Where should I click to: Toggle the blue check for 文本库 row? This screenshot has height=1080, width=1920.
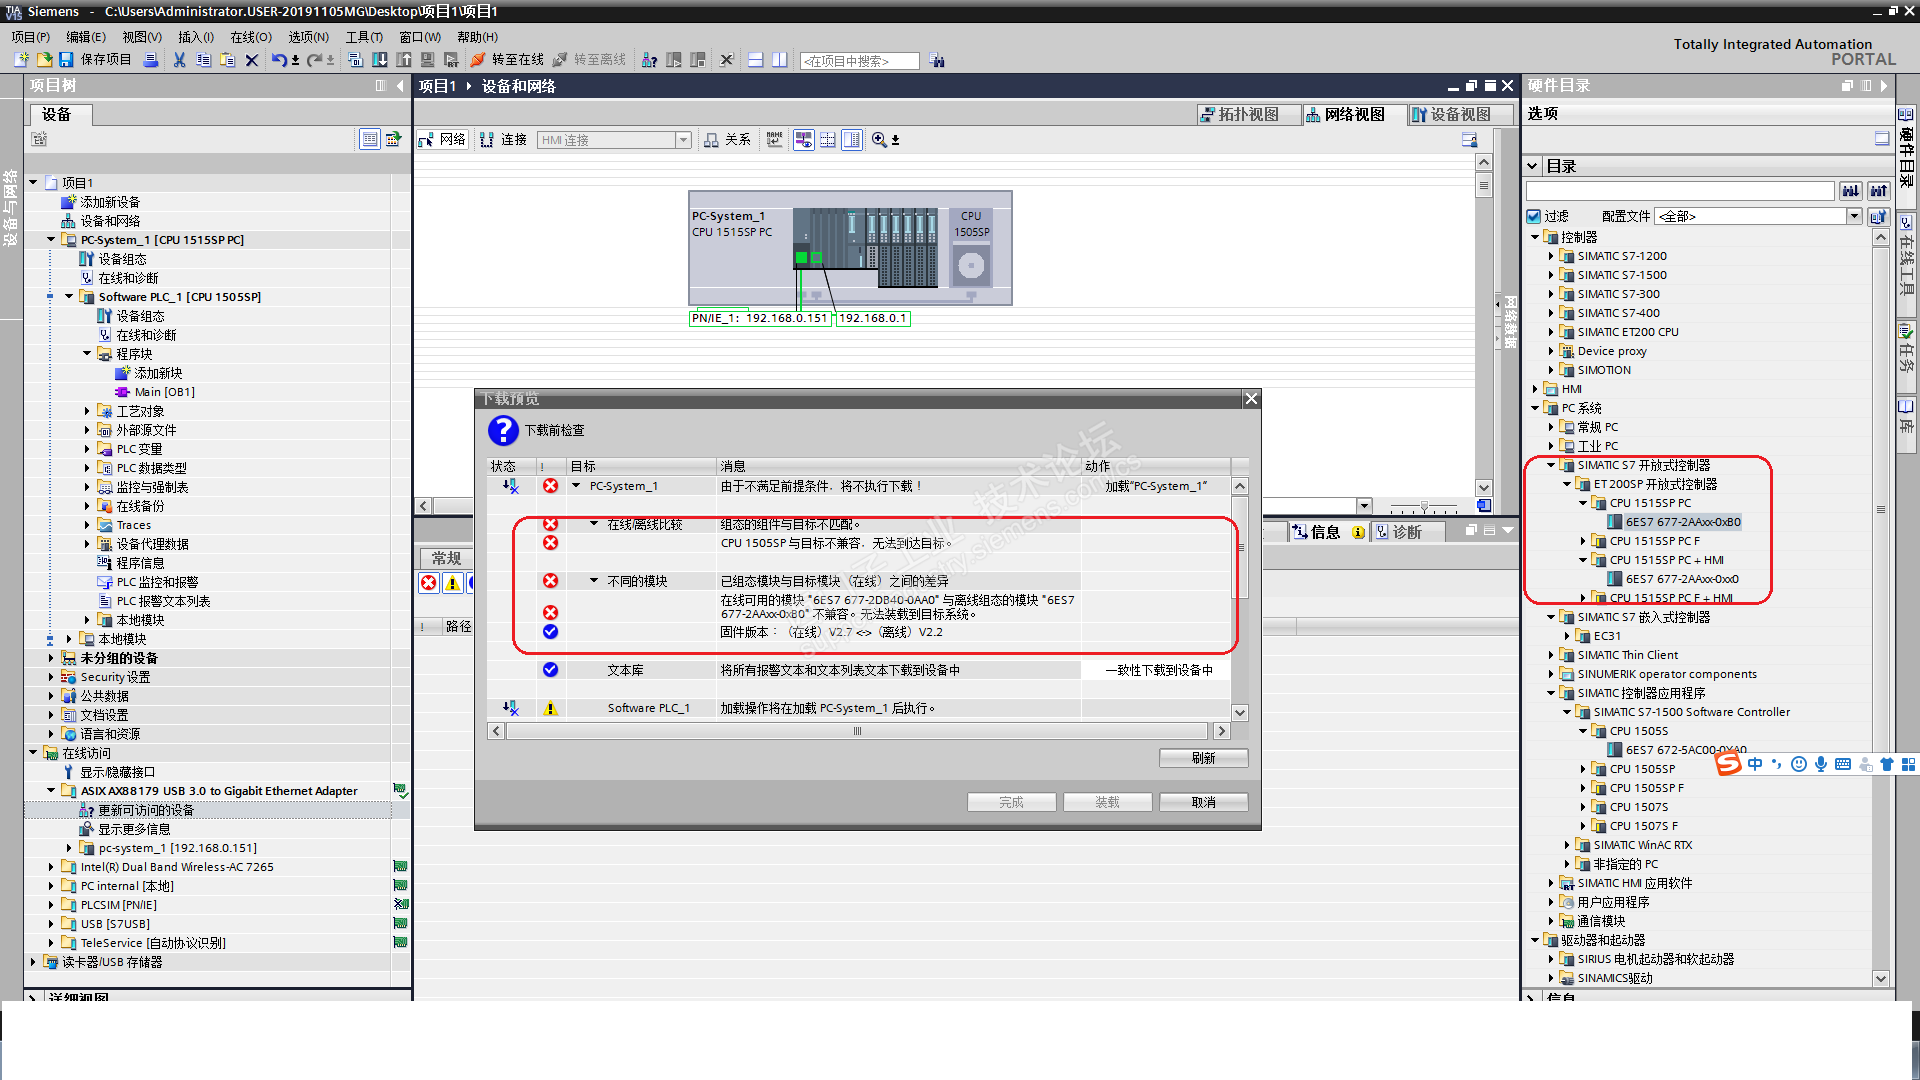pyautogui.click(x=550, y=670)
